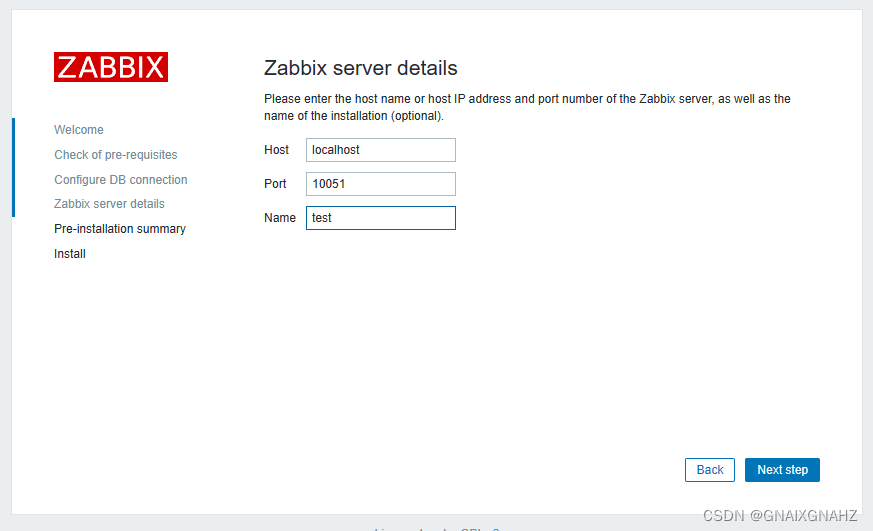Select Check of pre-requisites step
This screenshot has width=873, height=531.
[116, 155]
